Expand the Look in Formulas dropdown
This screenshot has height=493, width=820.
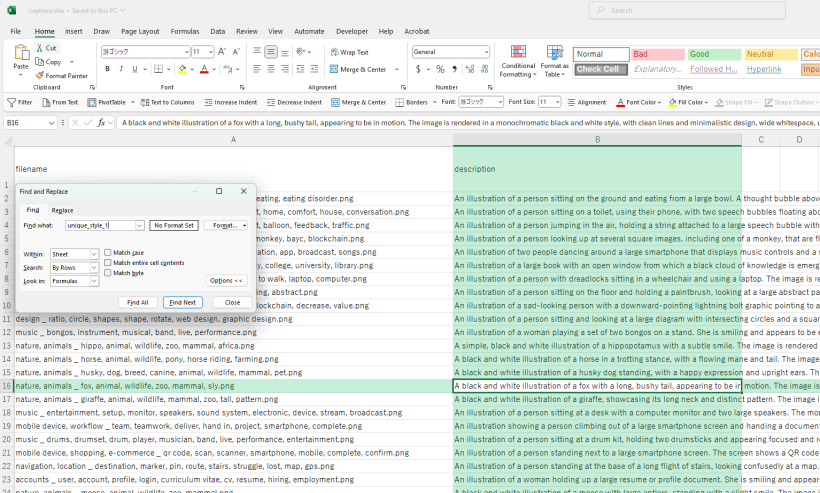click(74, 281)
